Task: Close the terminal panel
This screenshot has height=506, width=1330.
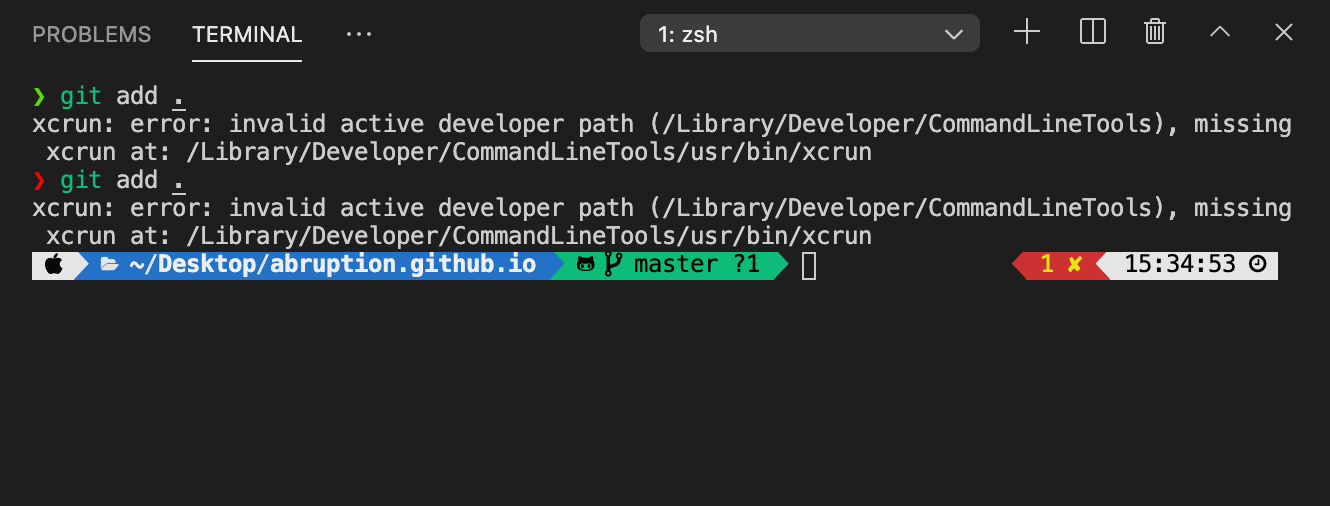Action: (1284, 32)
